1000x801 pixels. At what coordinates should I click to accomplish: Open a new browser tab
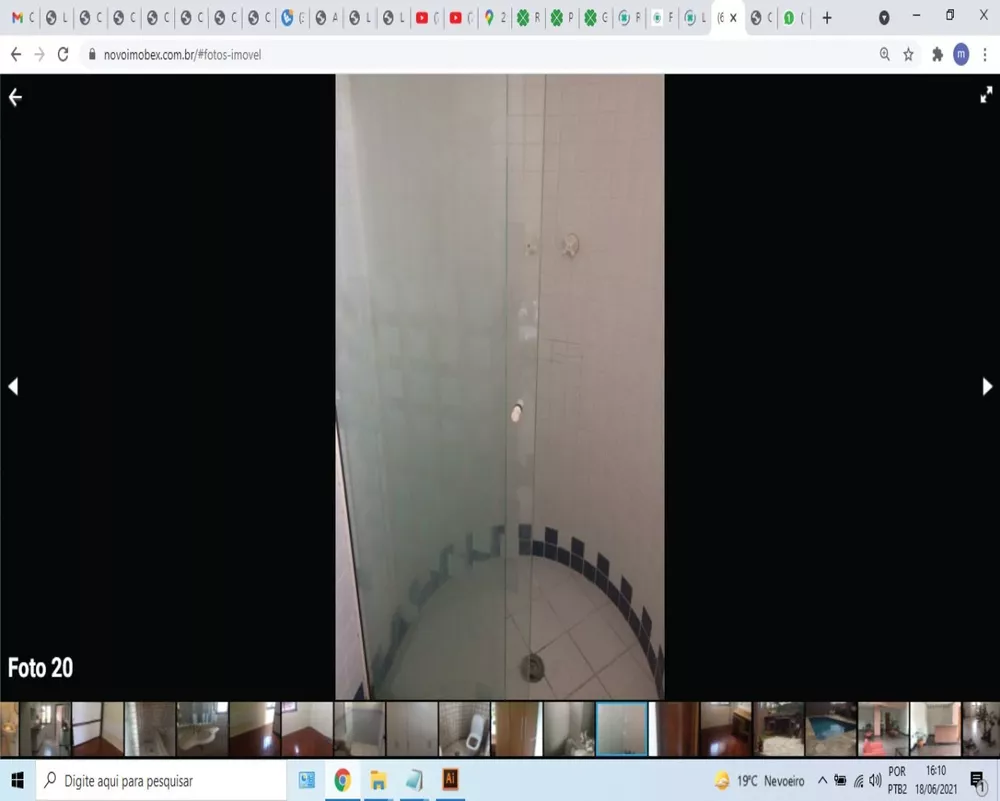(x=827, y=18)
